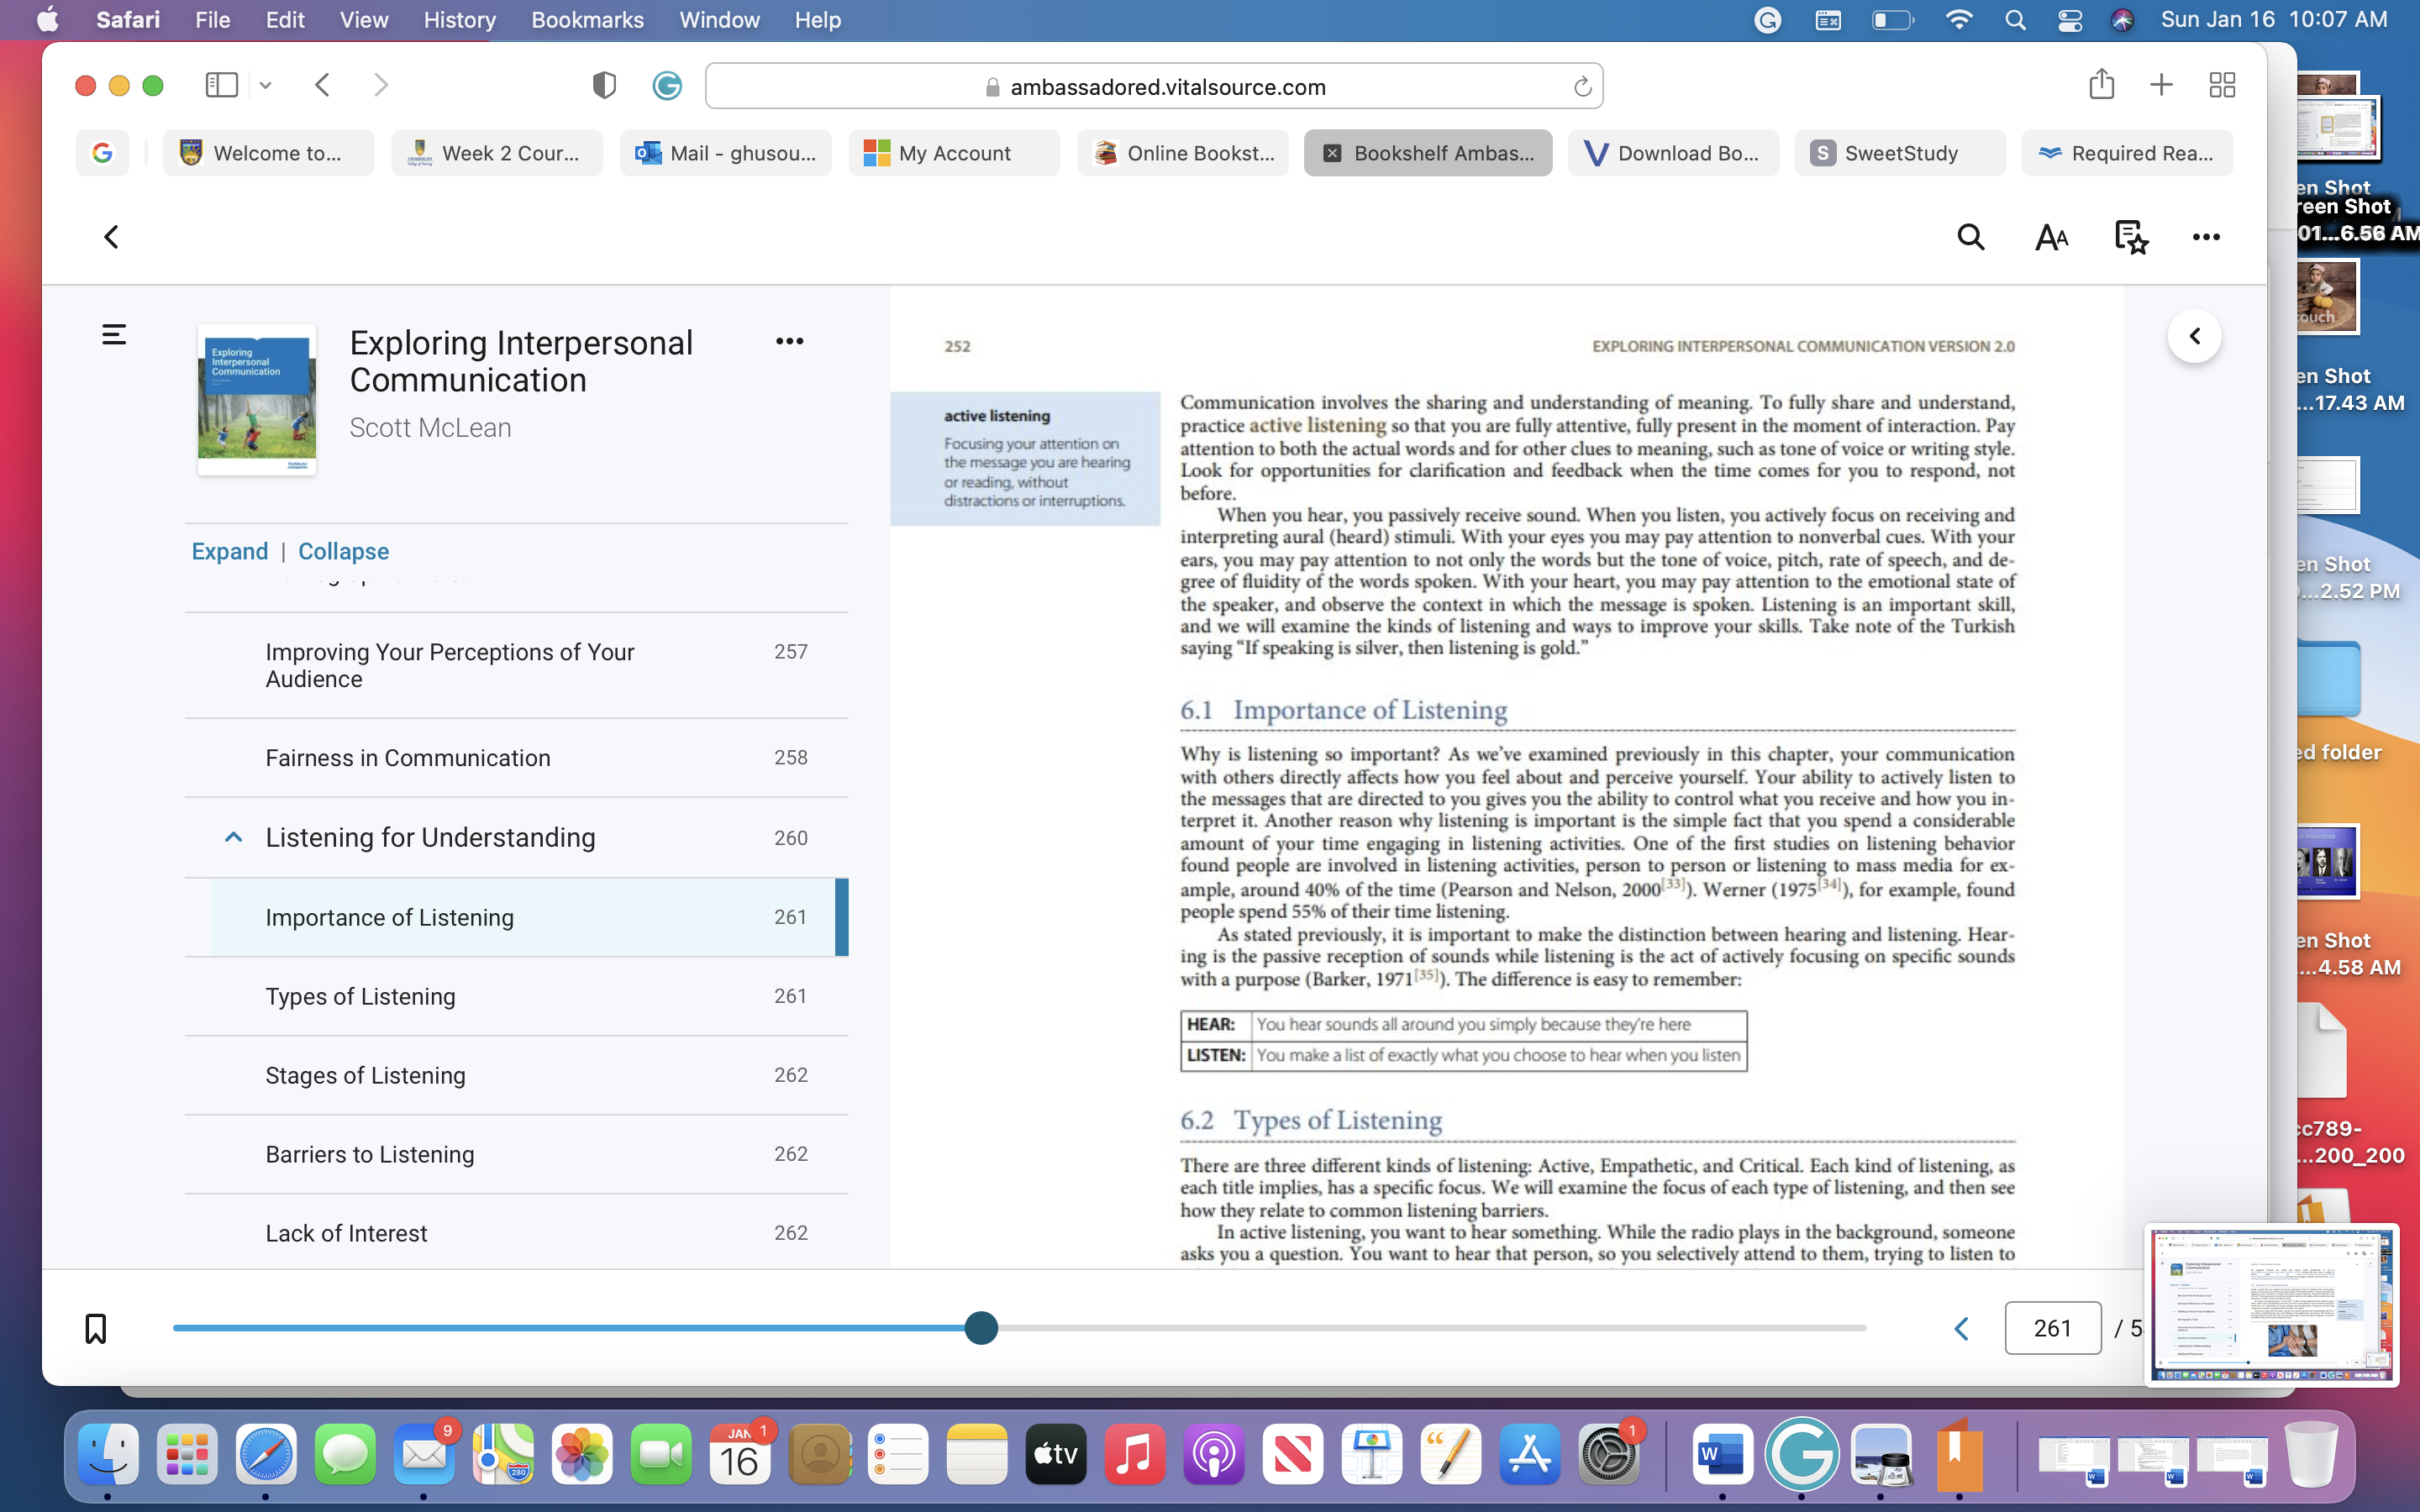Click the Collapse link
This screenshot has width=2420, height=1512.
point(343,551)
